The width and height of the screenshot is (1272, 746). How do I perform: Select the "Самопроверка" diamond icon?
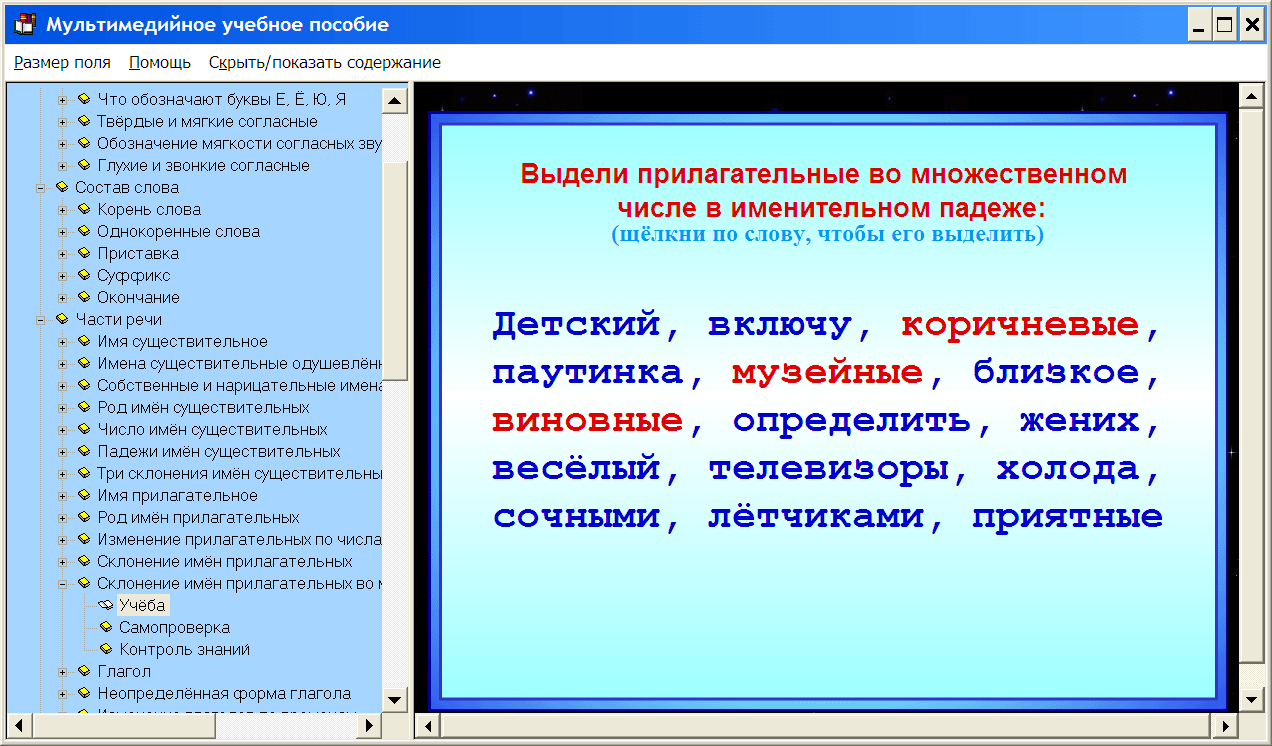105,626
